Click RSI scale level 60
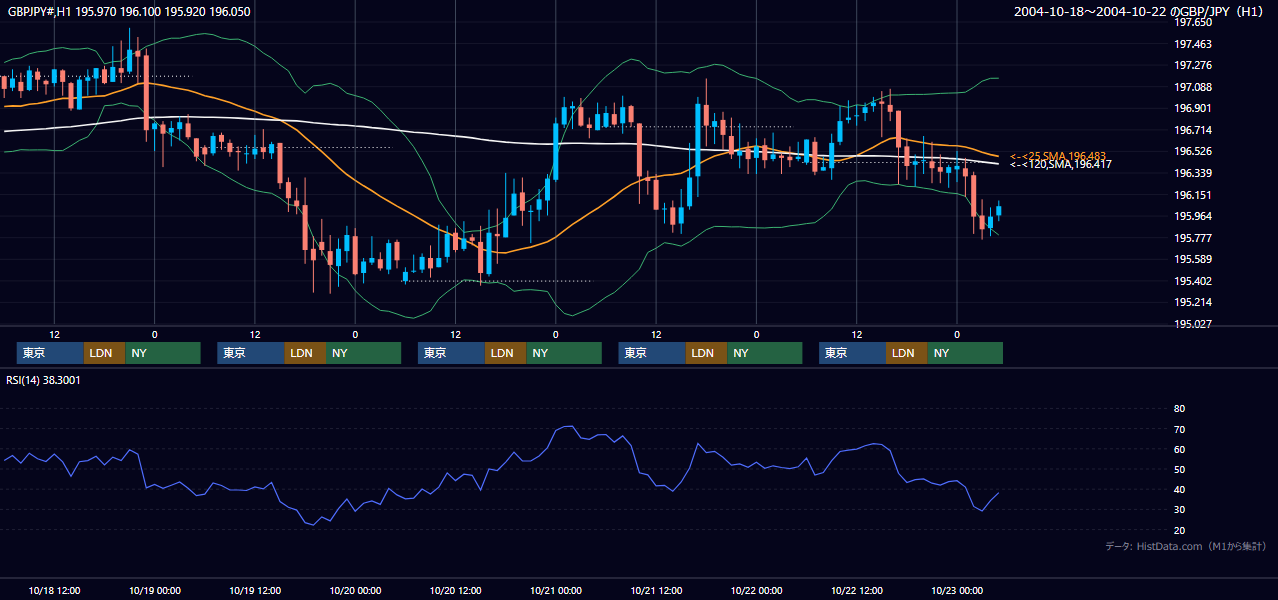The height and width of the screenshot is (600, 1278). pyautogui.click(x=1179, y=449)
